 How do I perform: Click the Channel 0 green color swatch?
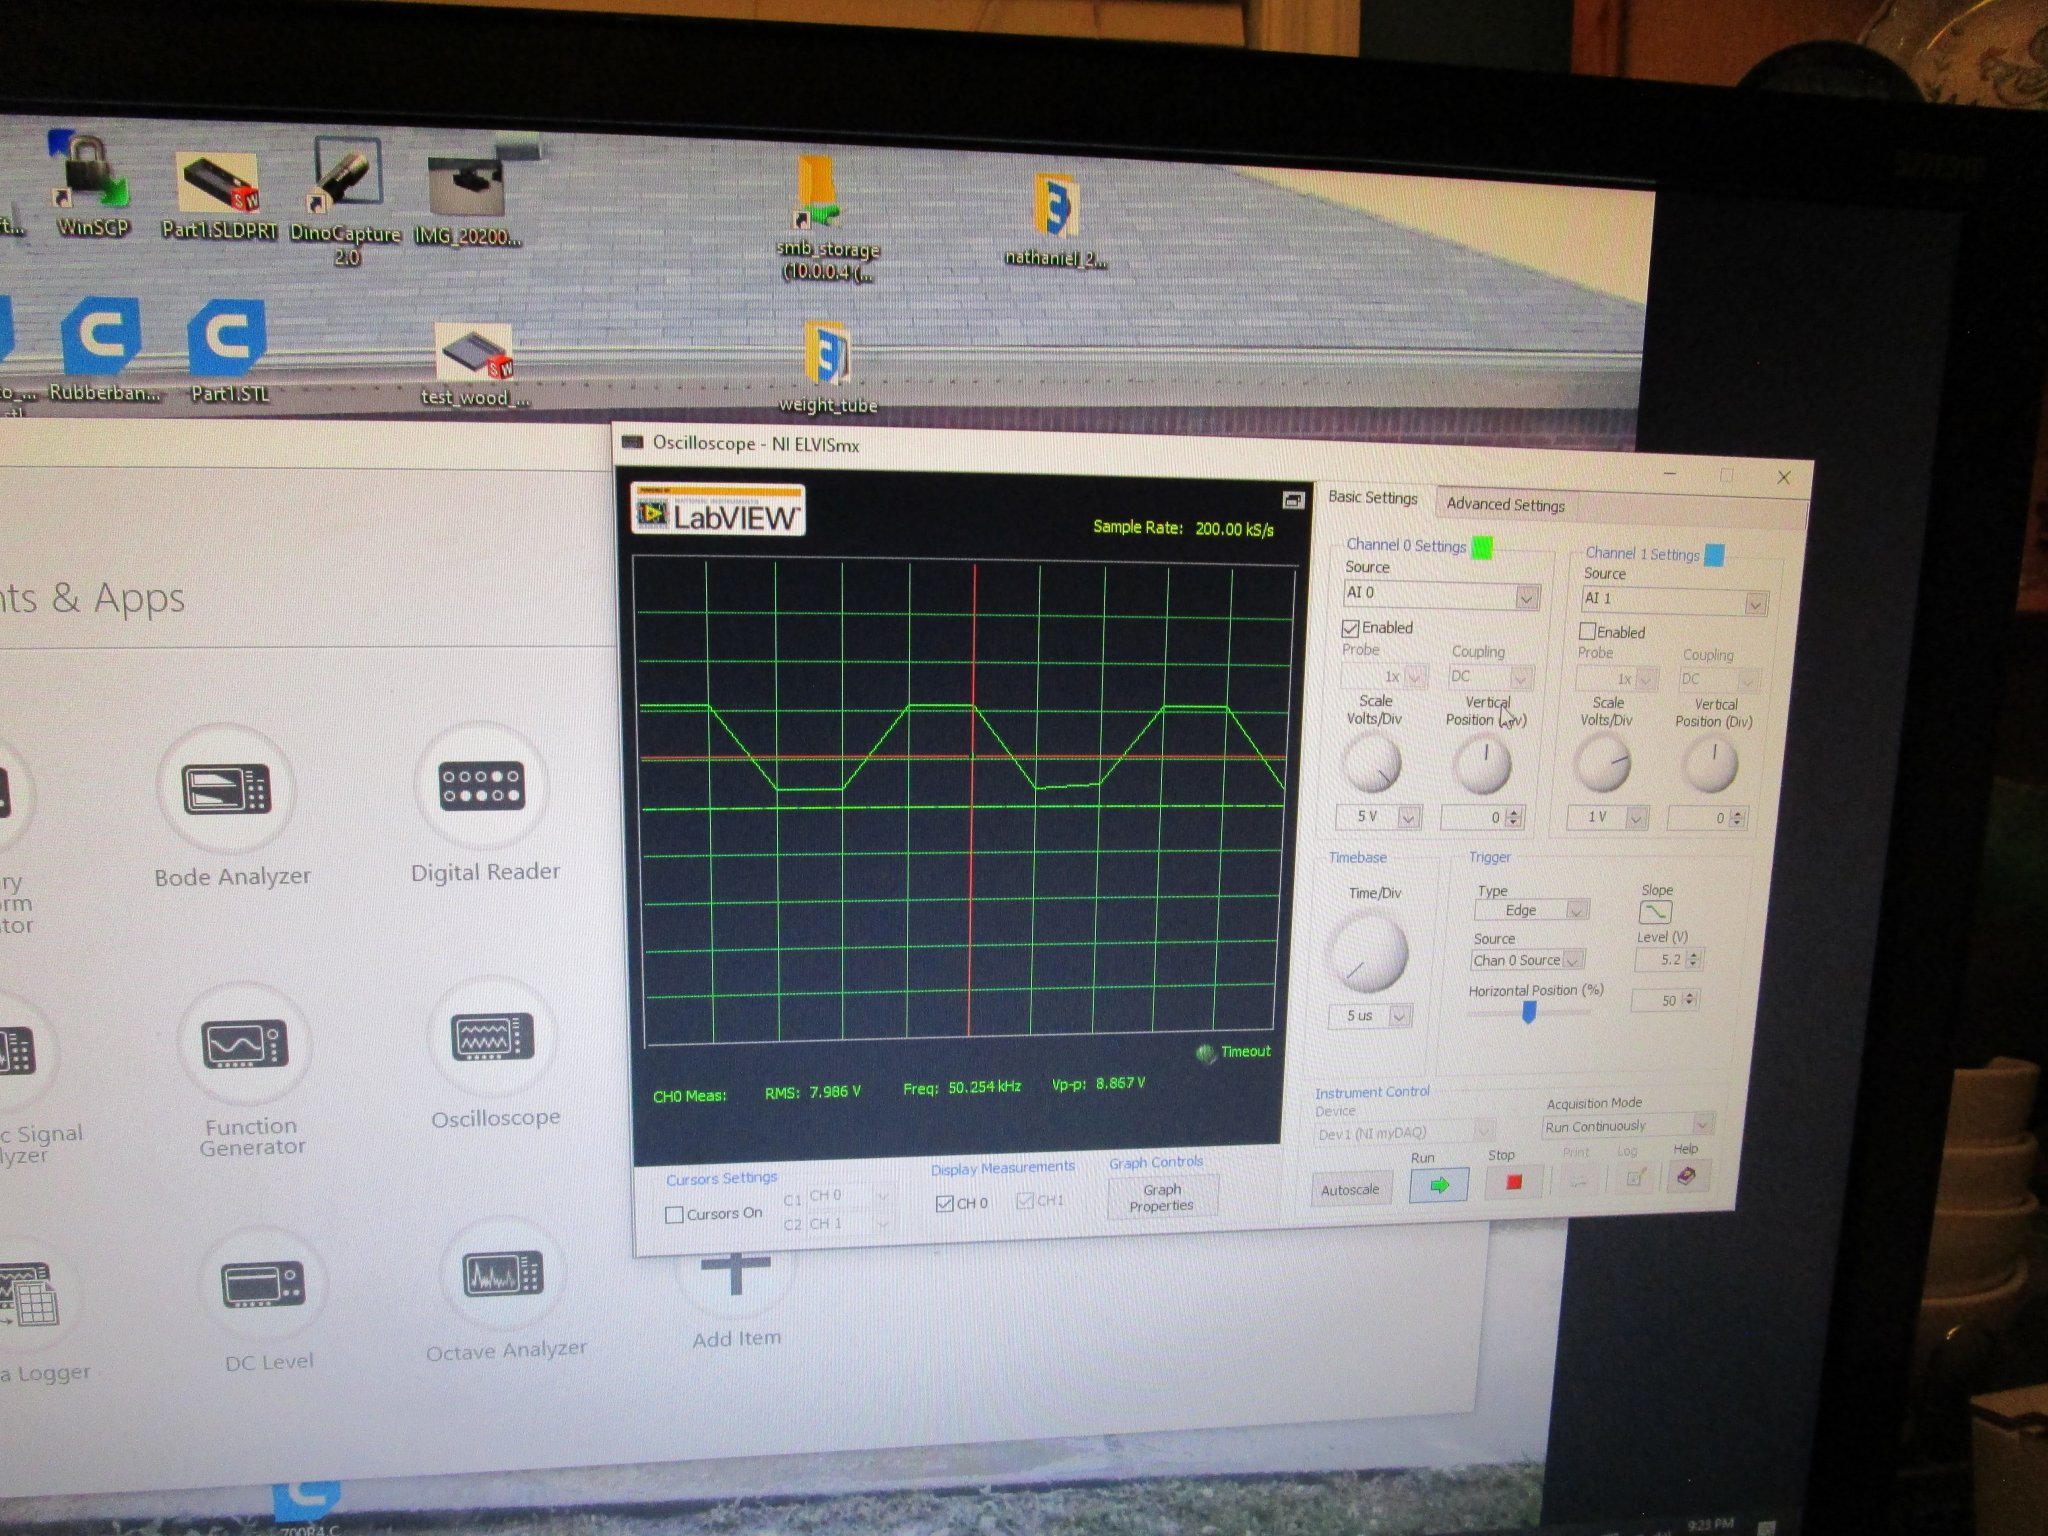[1483, 548]
